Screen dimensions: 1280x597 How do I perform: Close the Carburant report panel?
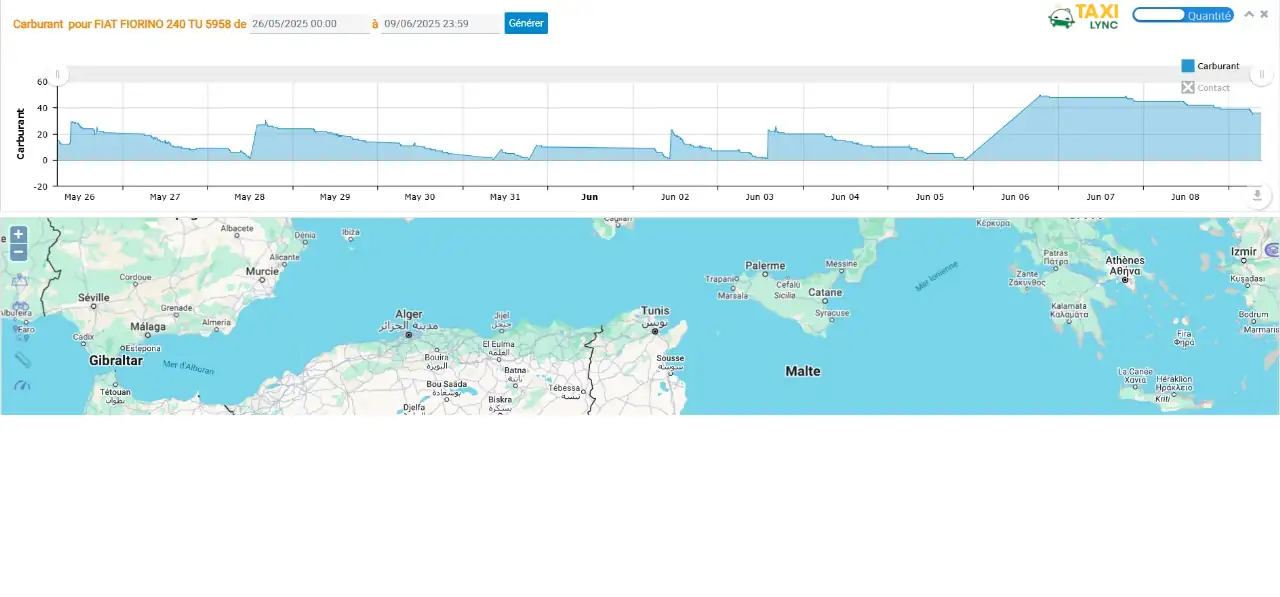pyautogui.click(x=1264, y=14)
